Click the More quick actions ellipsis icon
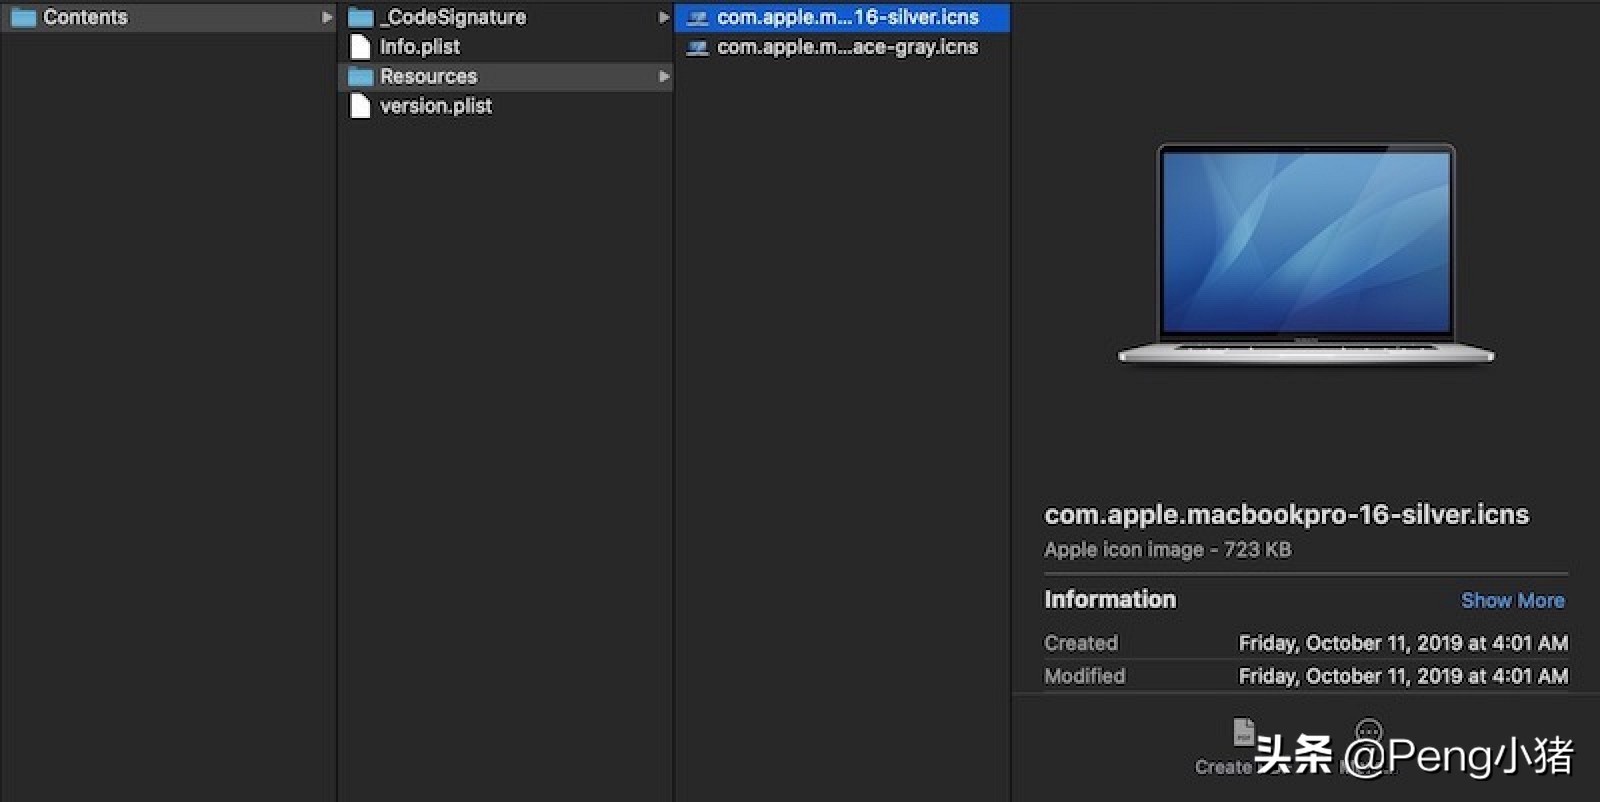This screenshot has width=1600, height=802. click(x=1369, y=732)
